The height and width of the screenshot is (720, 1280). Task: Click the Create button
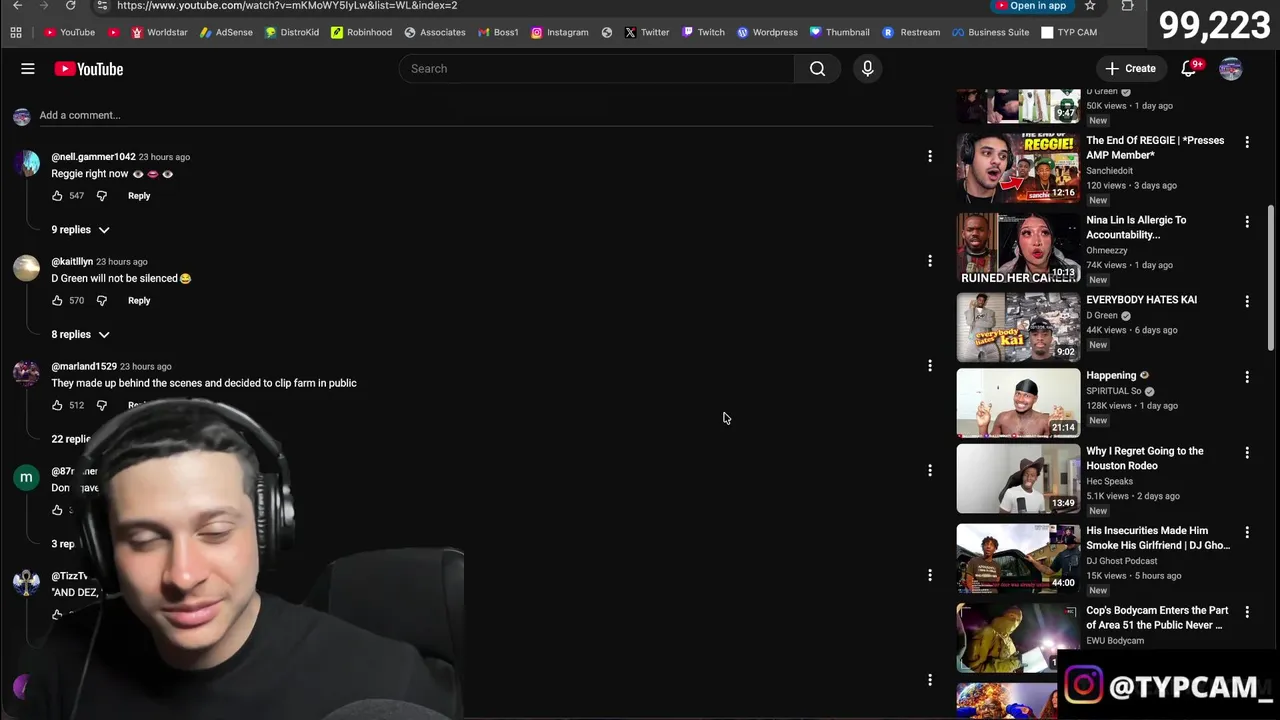1130,69
